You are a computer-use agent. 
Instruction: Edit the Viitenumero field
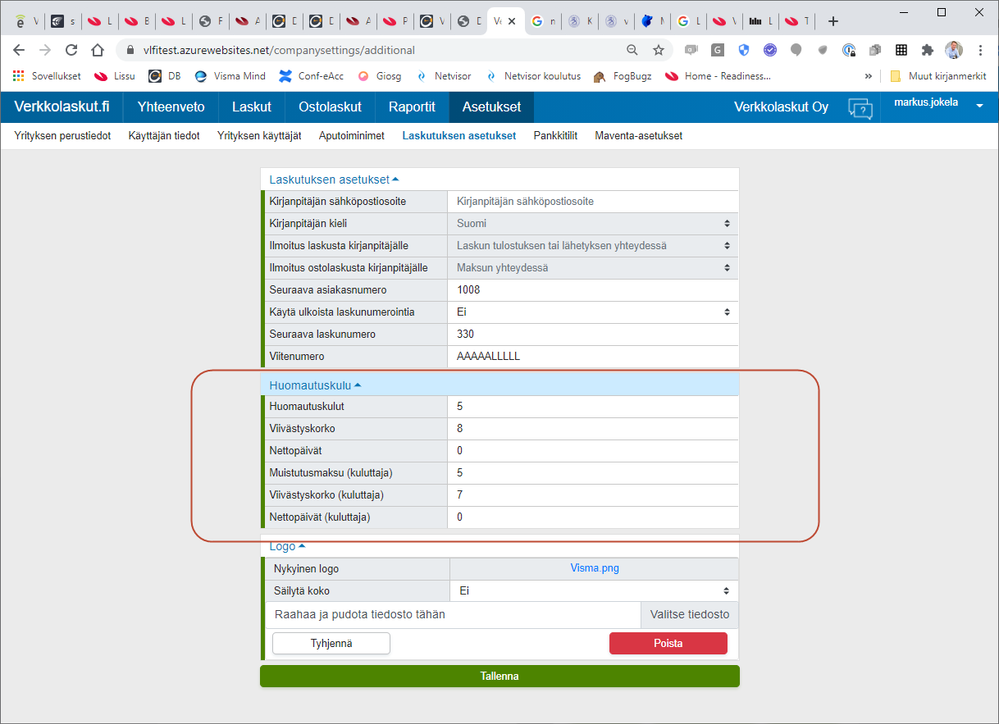click(x=593, y=357)
